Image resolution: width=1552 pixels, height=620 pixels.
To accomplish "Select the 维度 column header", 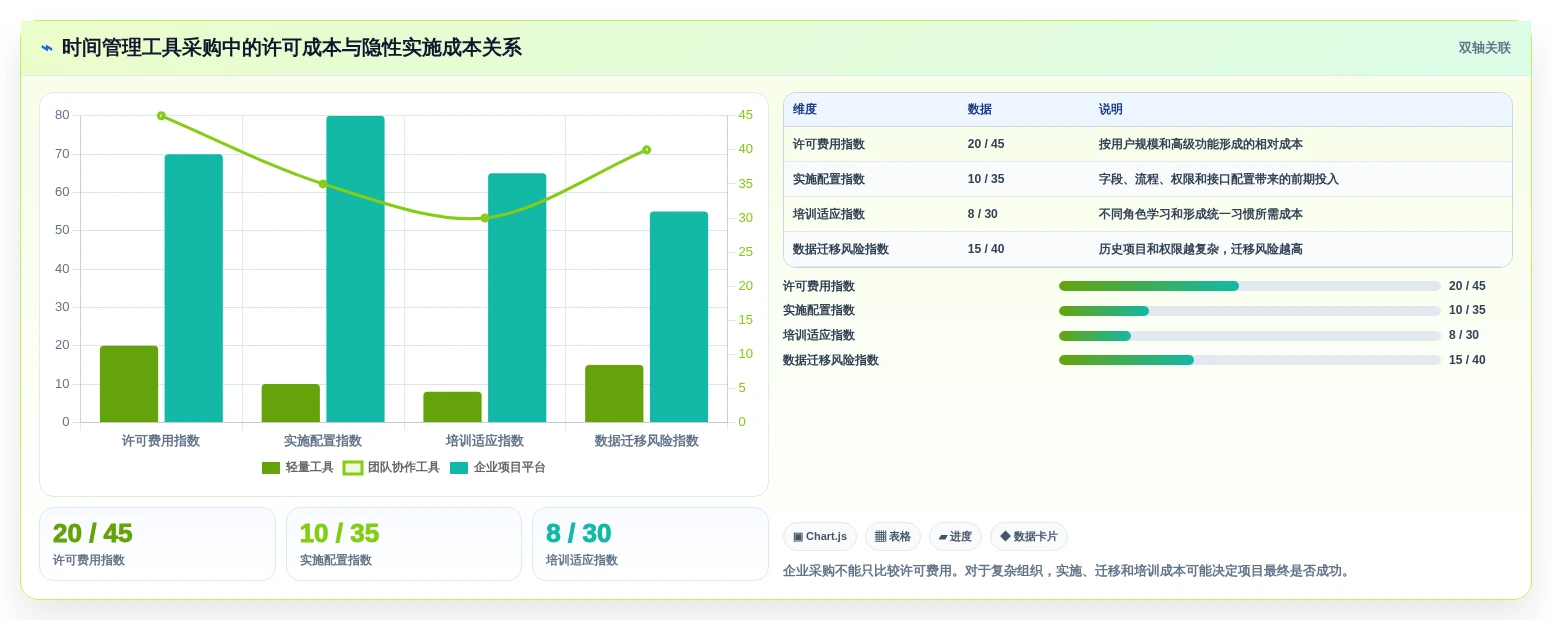I will [x=805, y=110].
